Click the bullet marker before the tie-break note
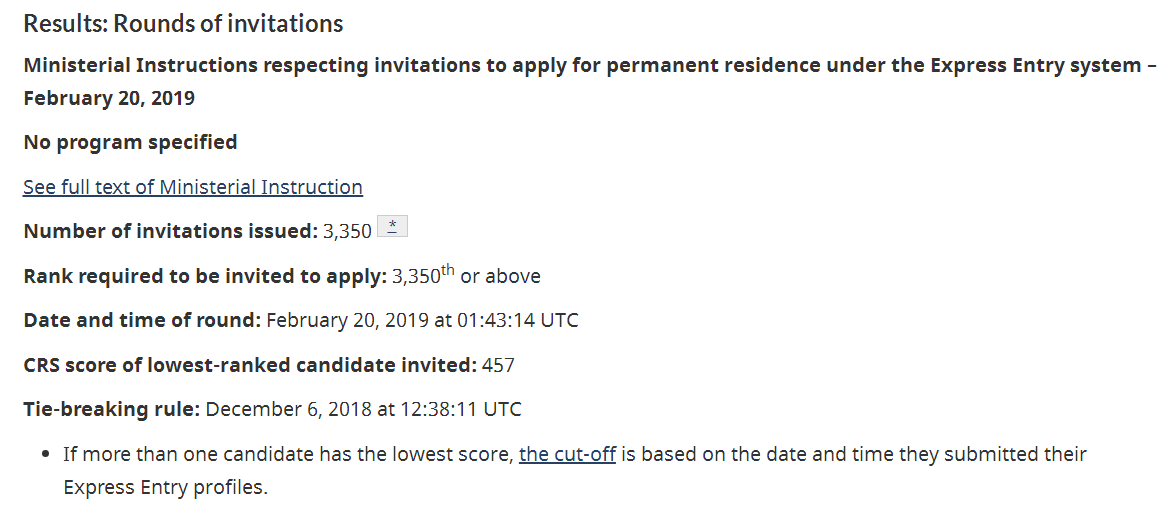Image resolution: width=1172 pixels, height=519 pixels. point(47,455)
